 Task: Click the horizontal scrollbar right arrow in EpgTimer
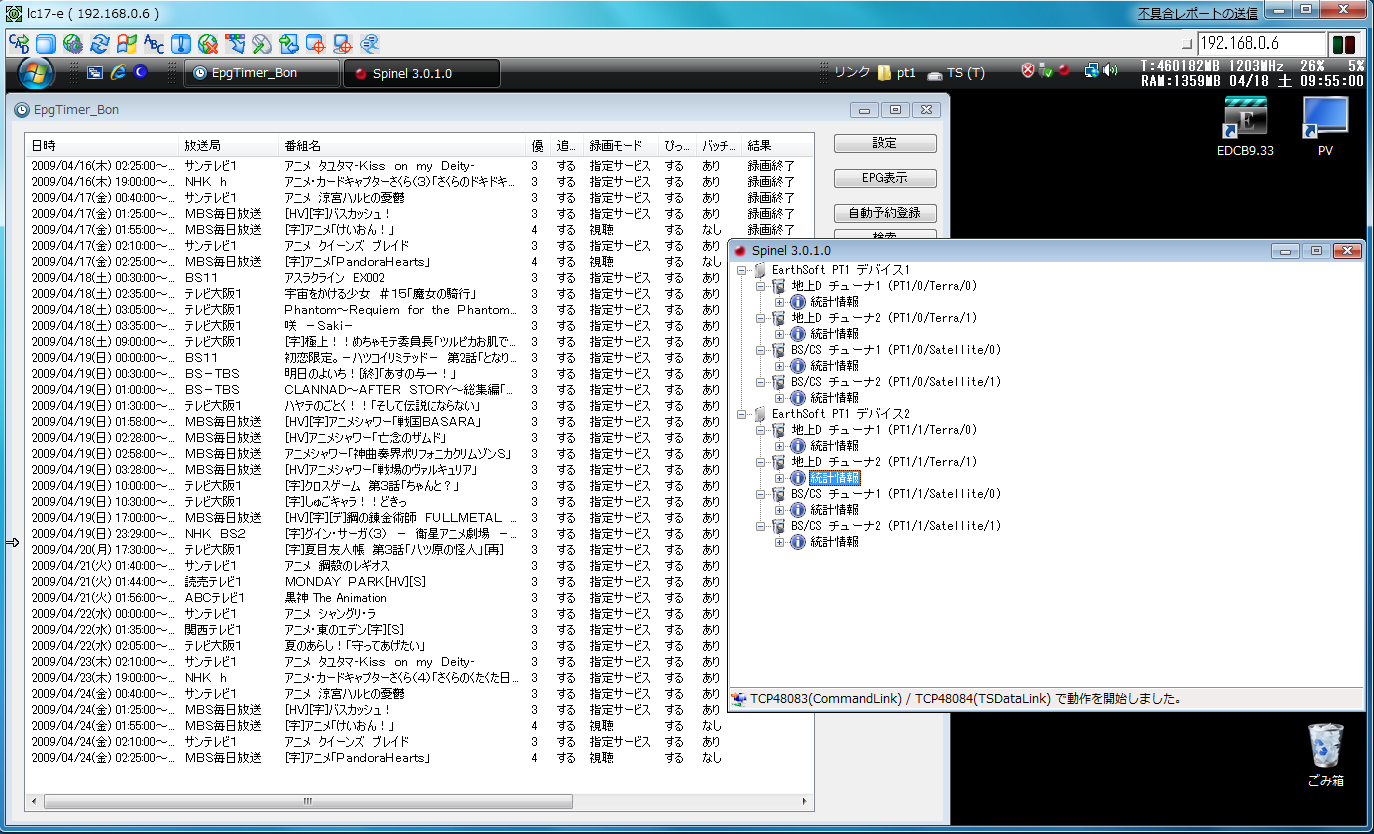coord(806,802)
